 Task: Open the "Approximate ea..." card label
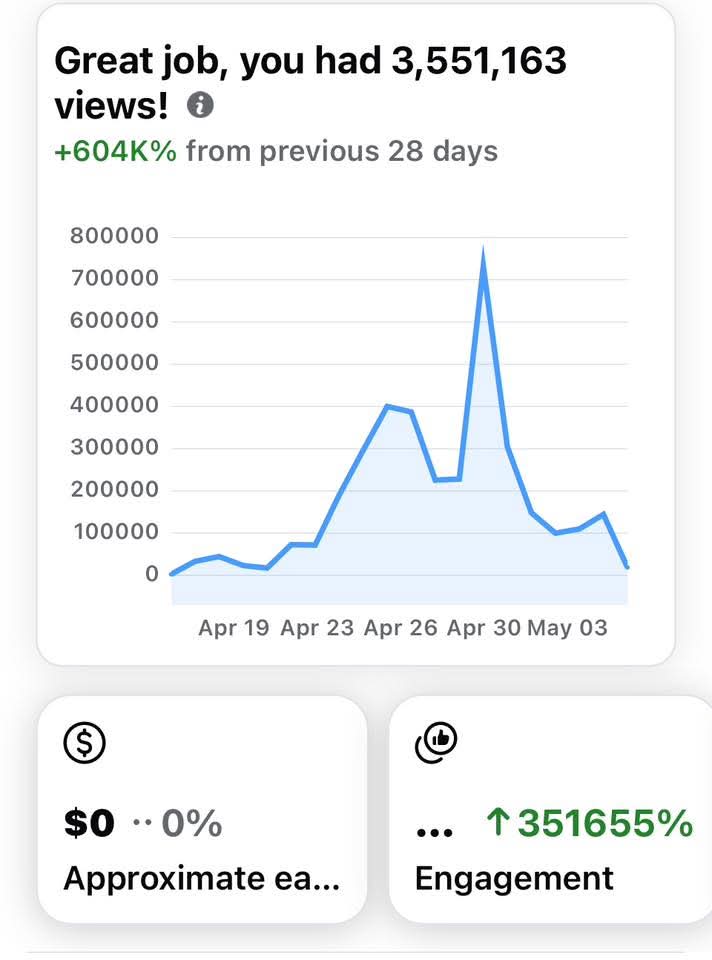(x=201, y=879)
